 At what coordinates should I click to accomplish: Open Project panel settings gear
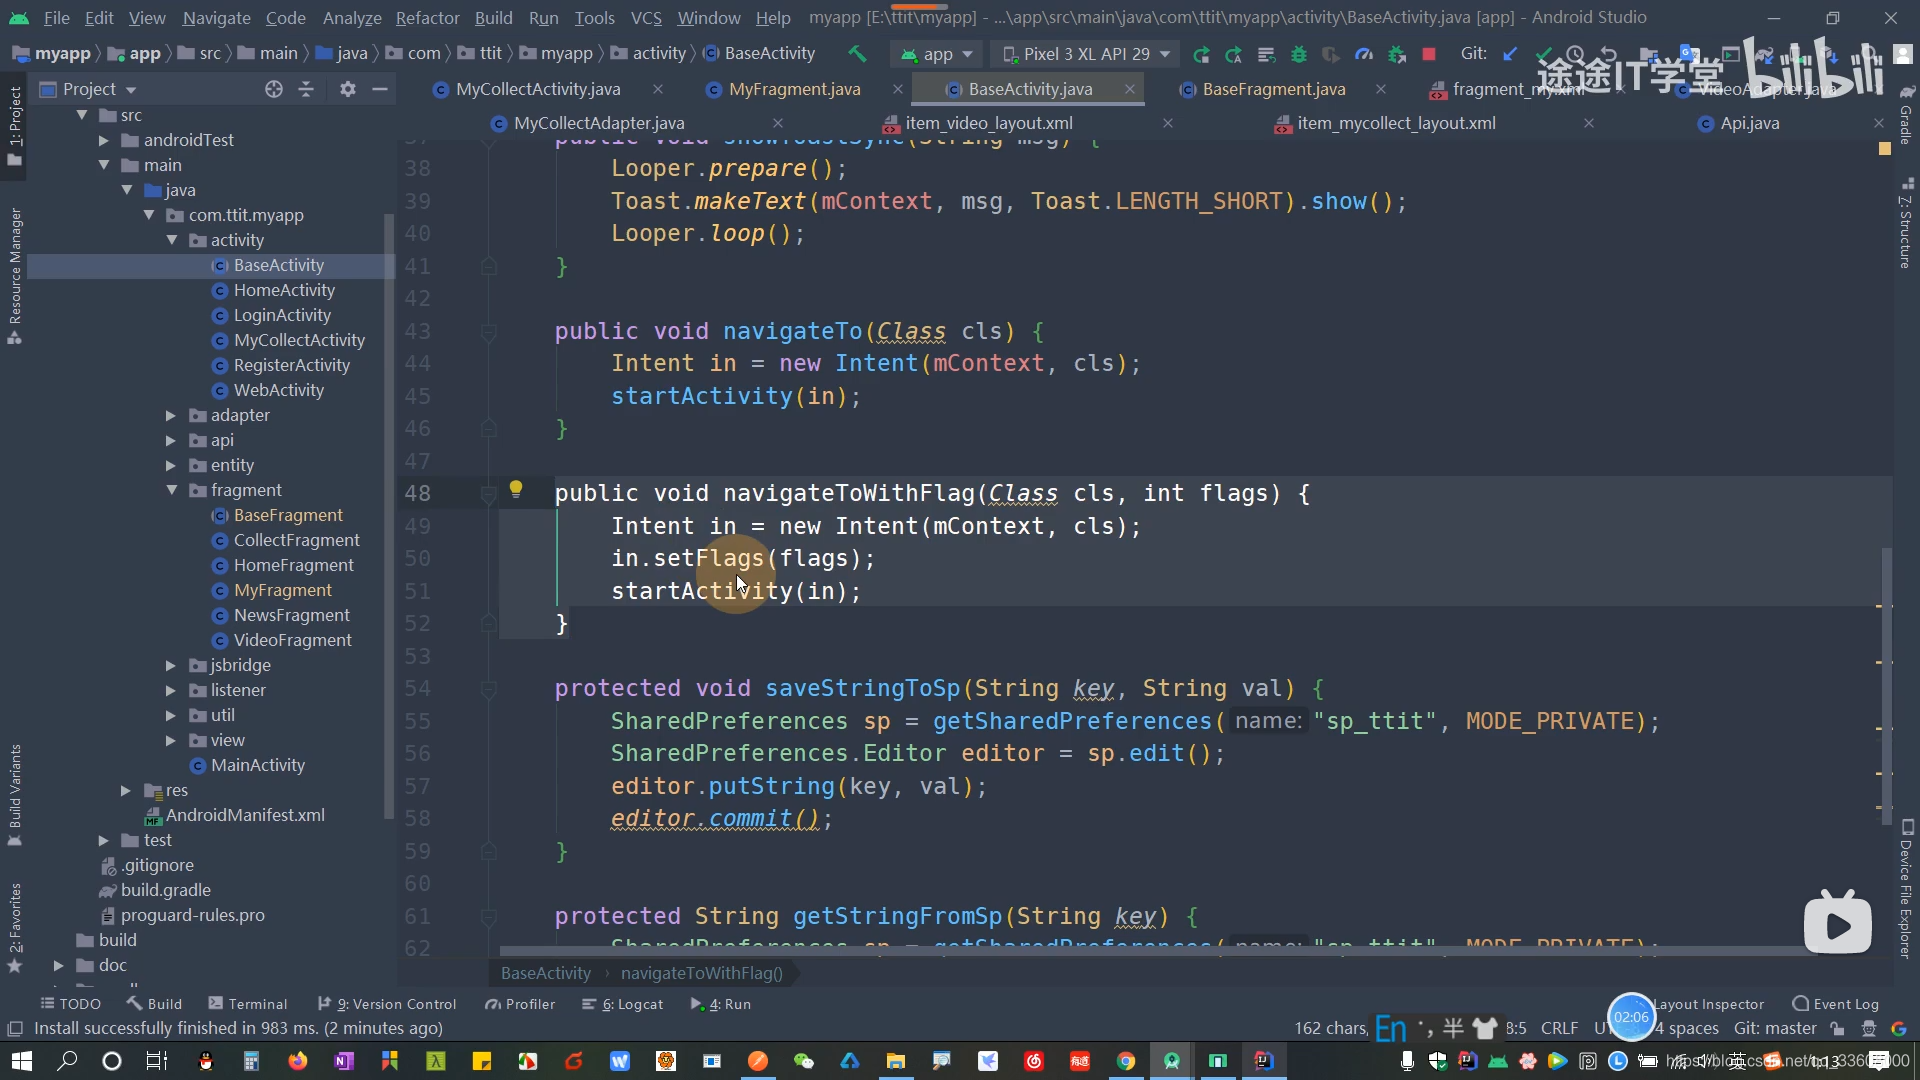[x=347, y=89]
